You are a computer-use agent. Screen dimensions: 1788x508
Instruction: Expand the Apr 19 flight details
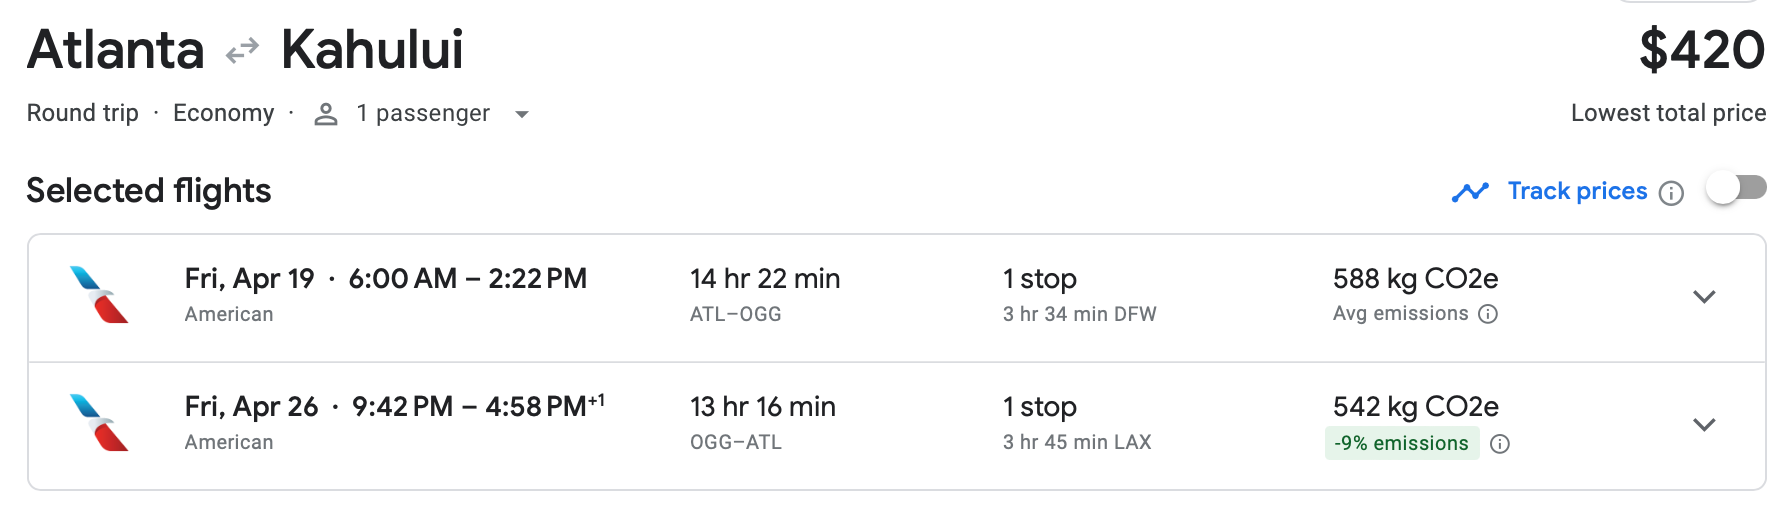point(1704,297)
